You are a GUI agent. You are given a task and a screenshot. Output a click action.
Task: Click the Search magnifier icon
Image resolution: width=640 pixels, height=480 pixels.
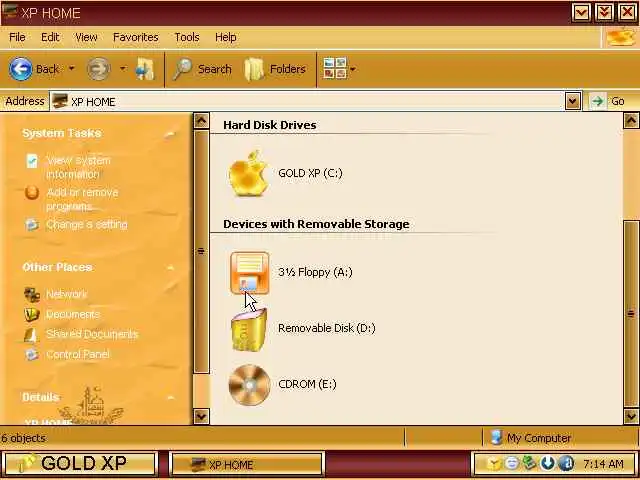click(182, 69)
